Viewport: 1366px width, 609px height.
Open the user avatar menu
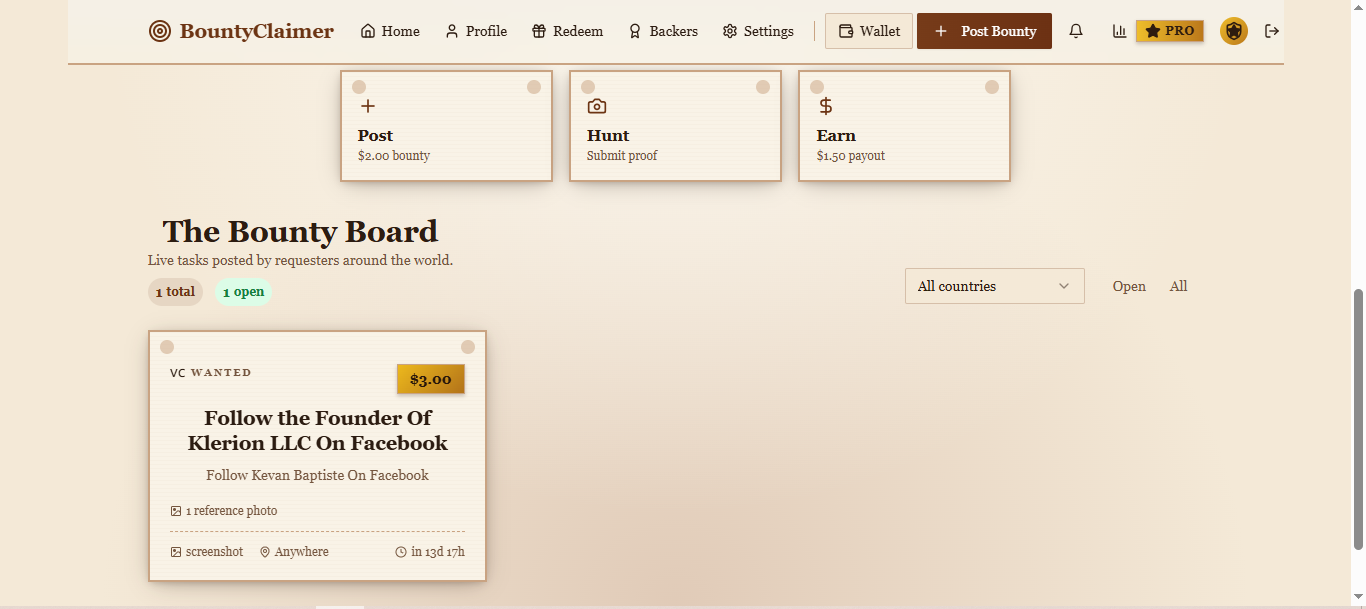(1234, 31)
